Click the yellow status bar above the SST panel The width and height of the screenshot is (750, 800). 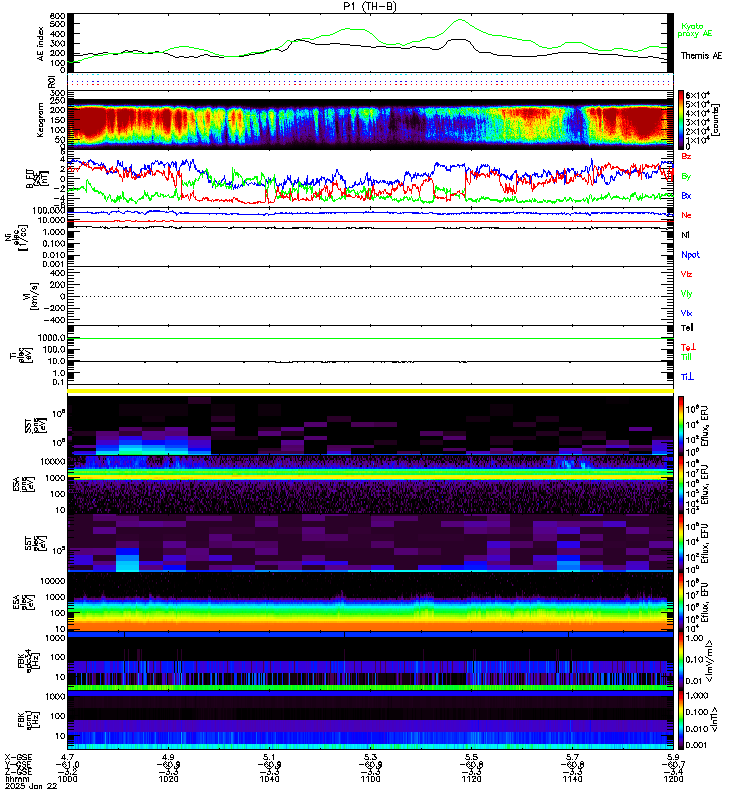coord(370,391)
